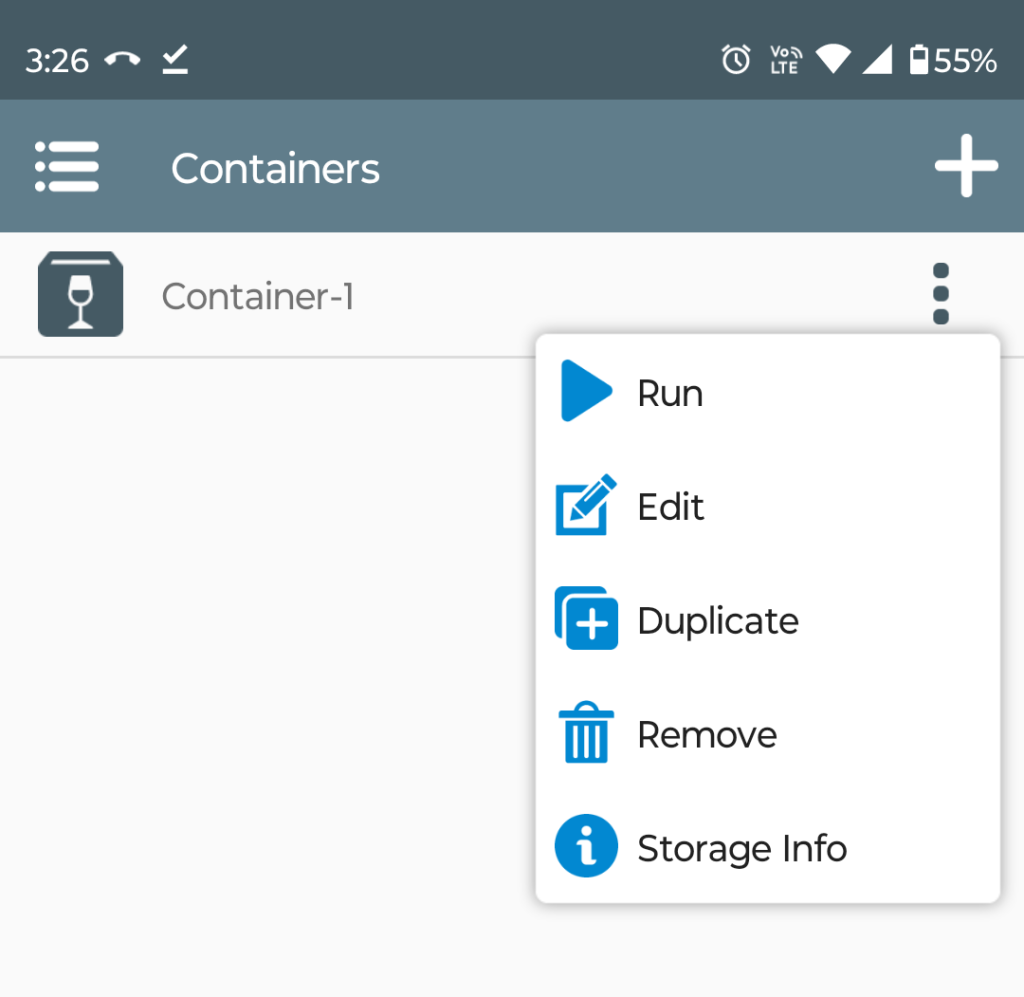1024x997 pixels.
Task: Click the Duplicate copy icon
Action: pos(586,619)
